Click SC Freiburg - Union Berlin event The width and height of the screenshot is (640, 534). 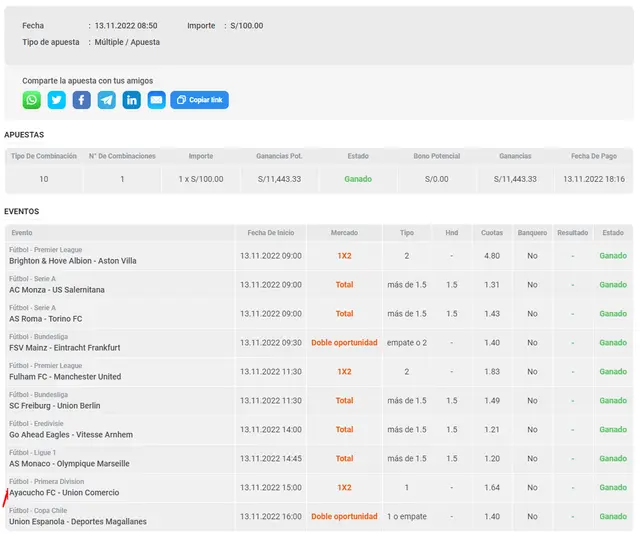[x=55, y=406]
